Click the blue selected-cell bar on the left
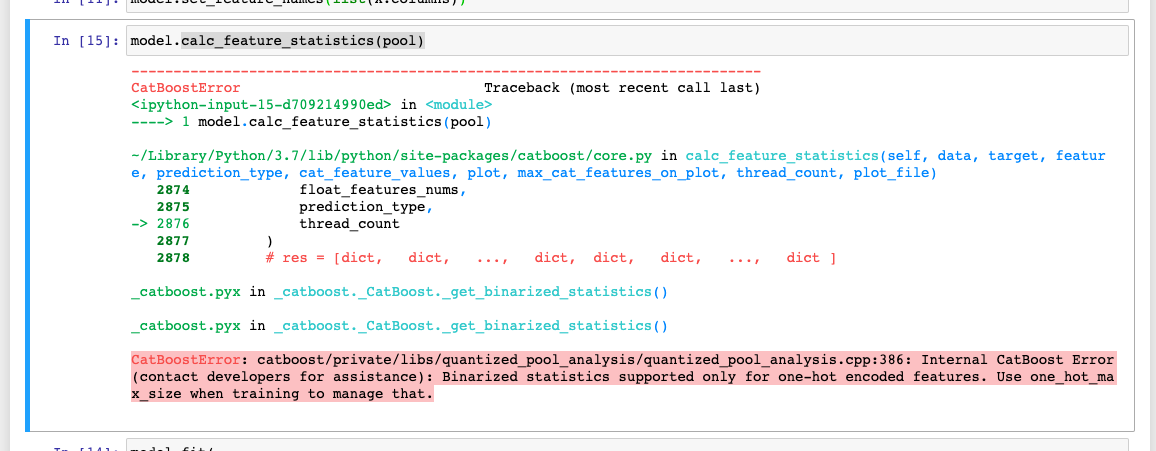The image size is (1156, 451). (x=28, y=226)
